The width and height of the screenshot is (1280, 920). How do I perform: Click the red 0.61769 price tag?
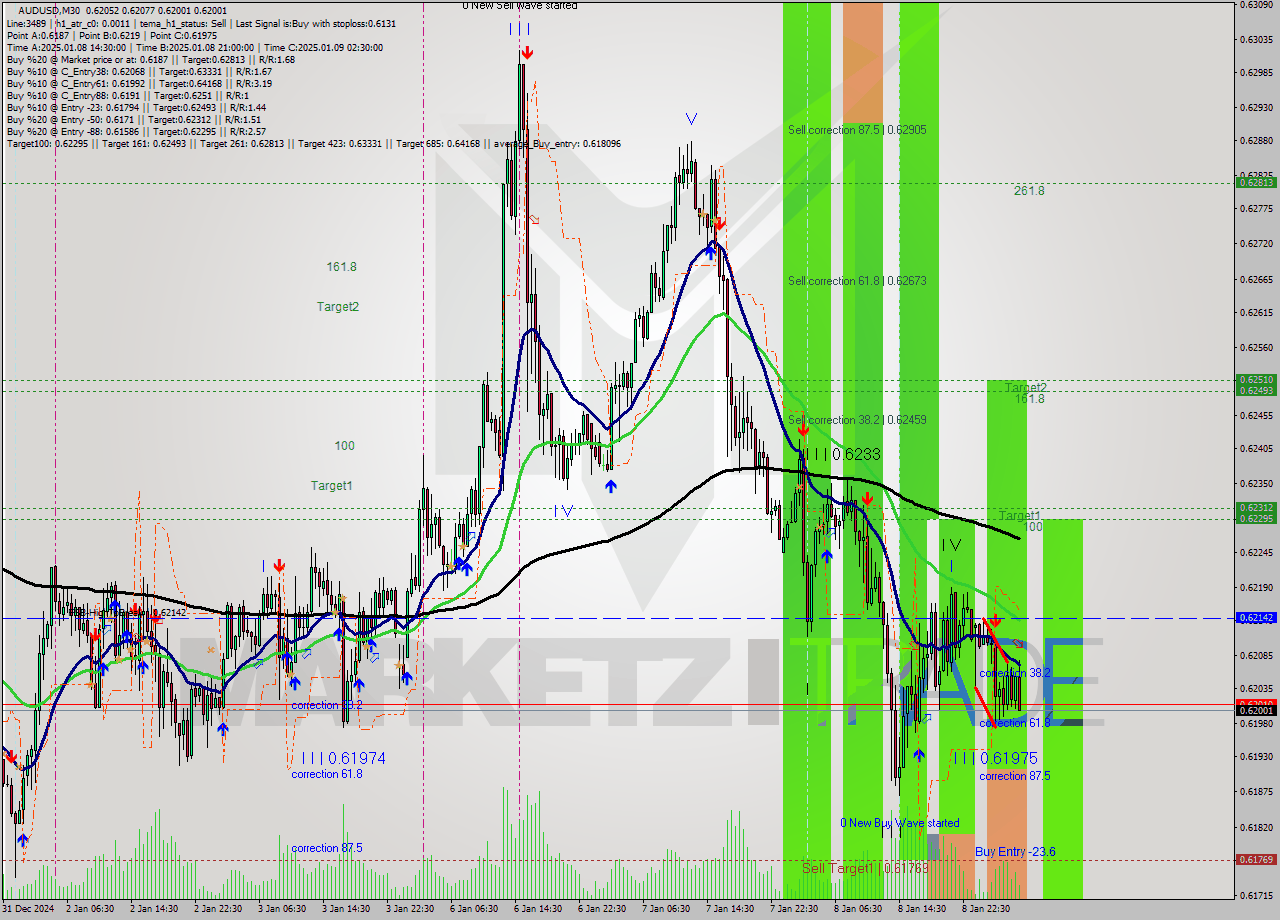pyautogui.click(x=1256, y=860)
